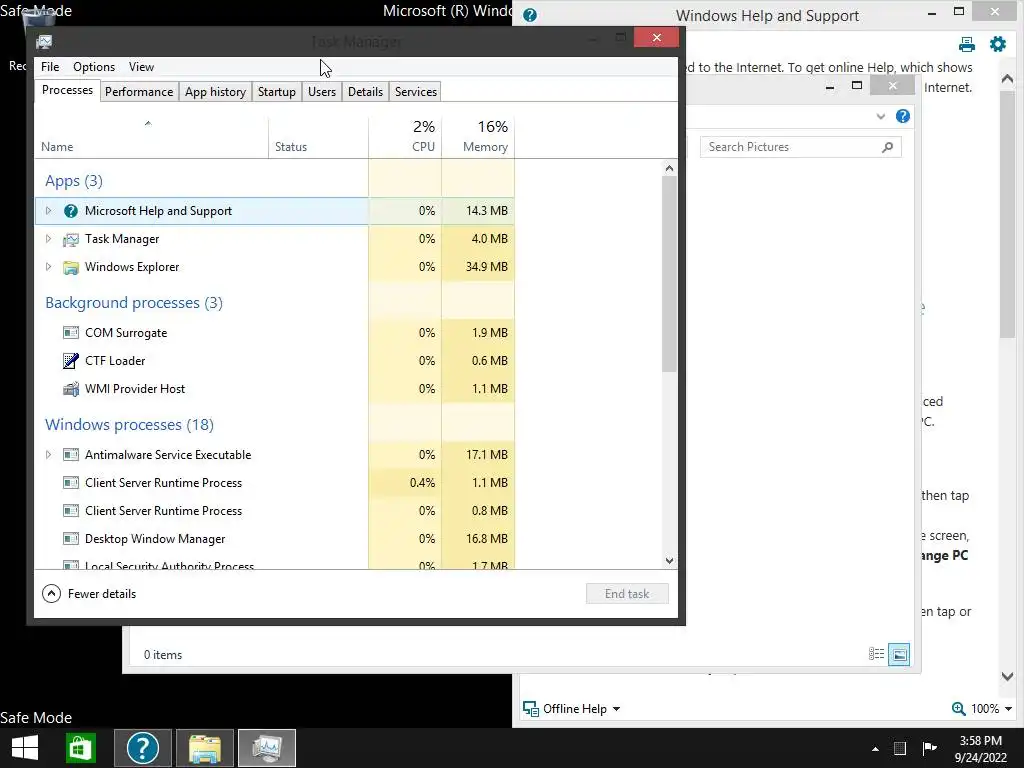Sort by the Memory column header
Viewport: 1024px width, 768px height.
478,138
